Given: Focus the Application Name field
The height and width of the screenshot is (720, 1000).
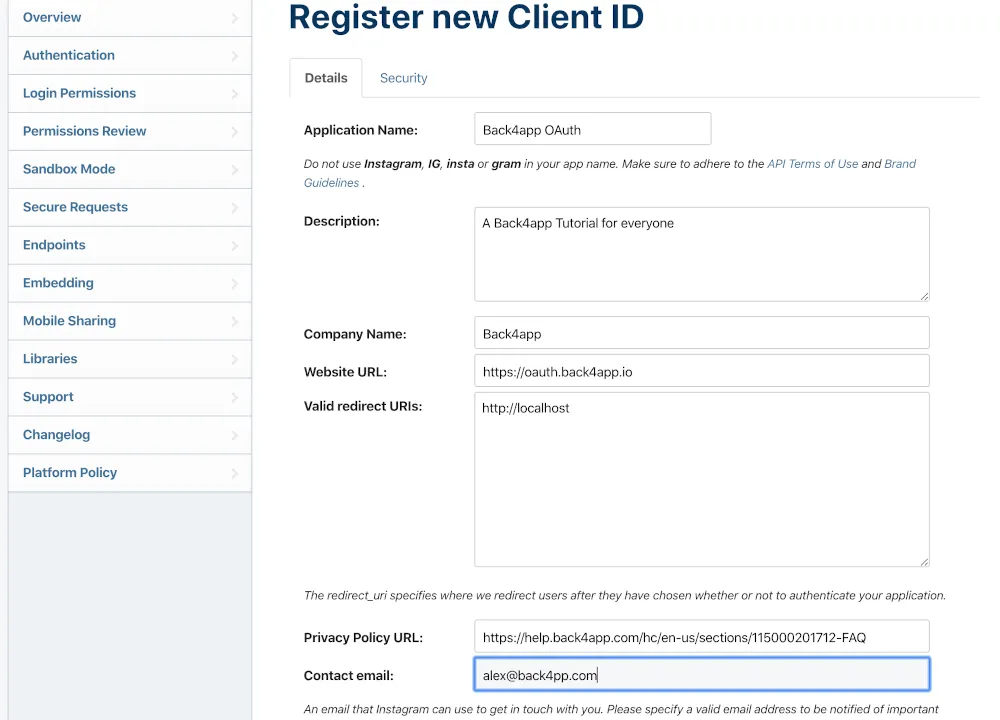Looking at the screenshot, I should 592,129.
